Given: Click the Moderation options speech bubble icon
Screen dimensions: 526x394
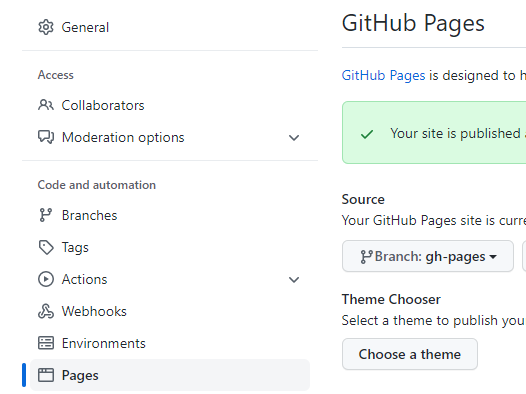Looking at the screenshot, I should click(46, 137).
